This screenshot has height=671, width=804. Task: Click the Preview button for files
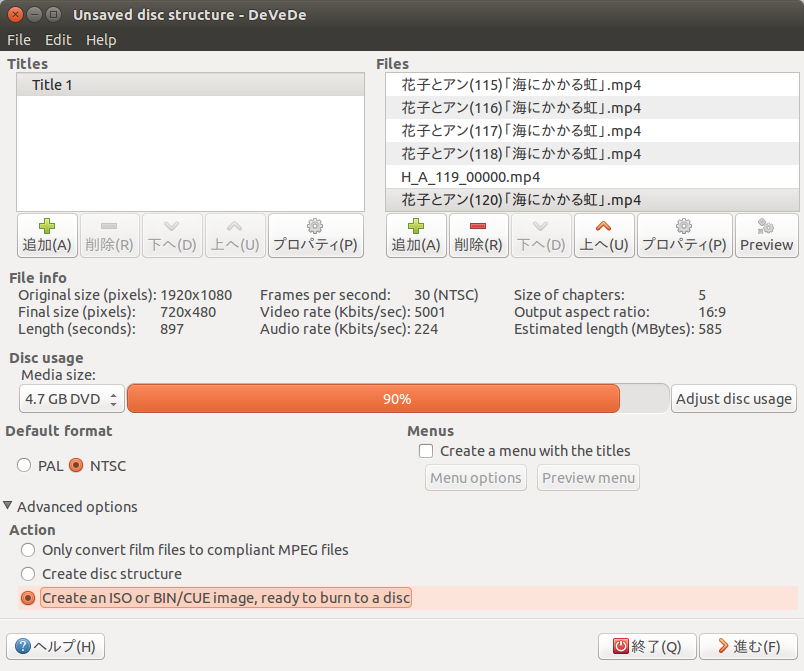[x=767, y=235]
